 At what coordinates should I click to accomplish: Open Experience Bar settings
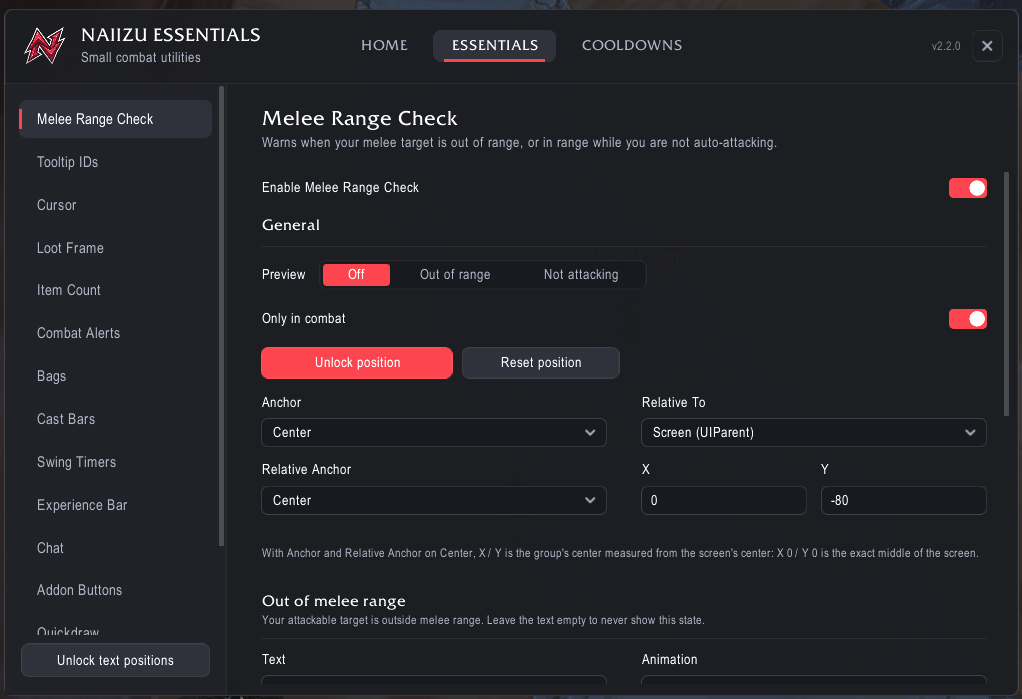pos(115,505)
